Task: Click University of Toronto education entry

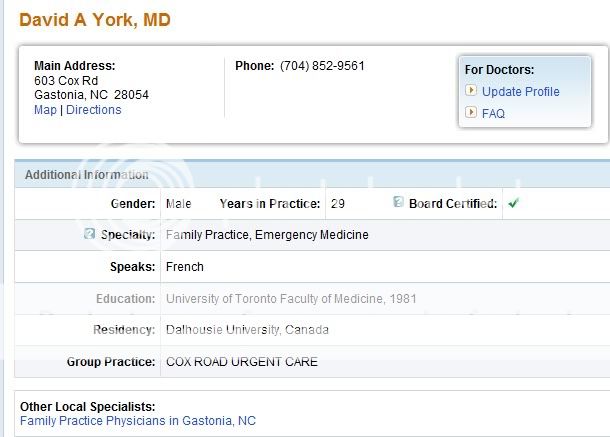Action: 291,298
